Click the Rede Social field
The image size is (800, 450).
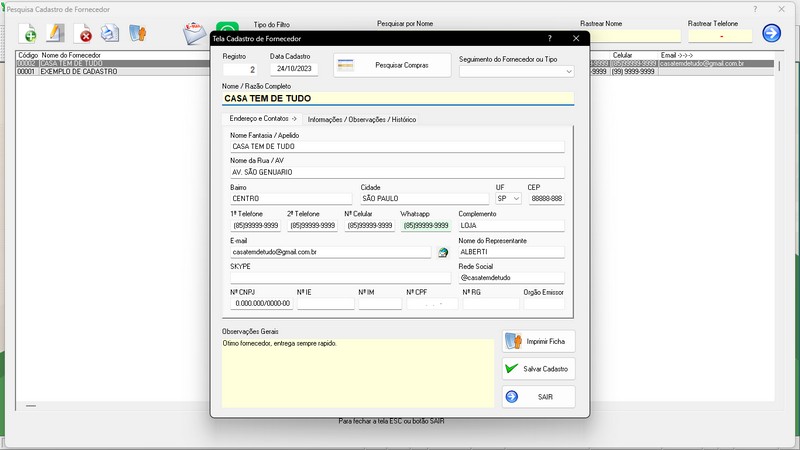click(511, 278)
